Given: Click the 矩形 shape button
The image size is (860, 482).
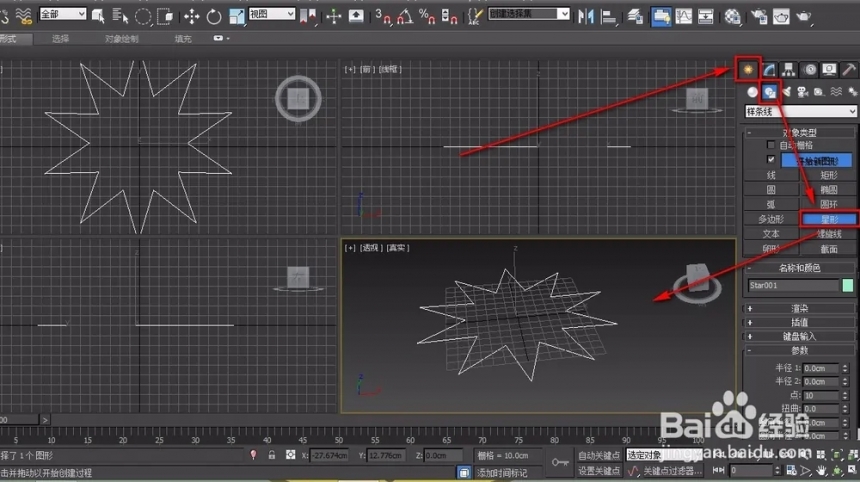Looking at the screenshot, I should tap(829, 175).
